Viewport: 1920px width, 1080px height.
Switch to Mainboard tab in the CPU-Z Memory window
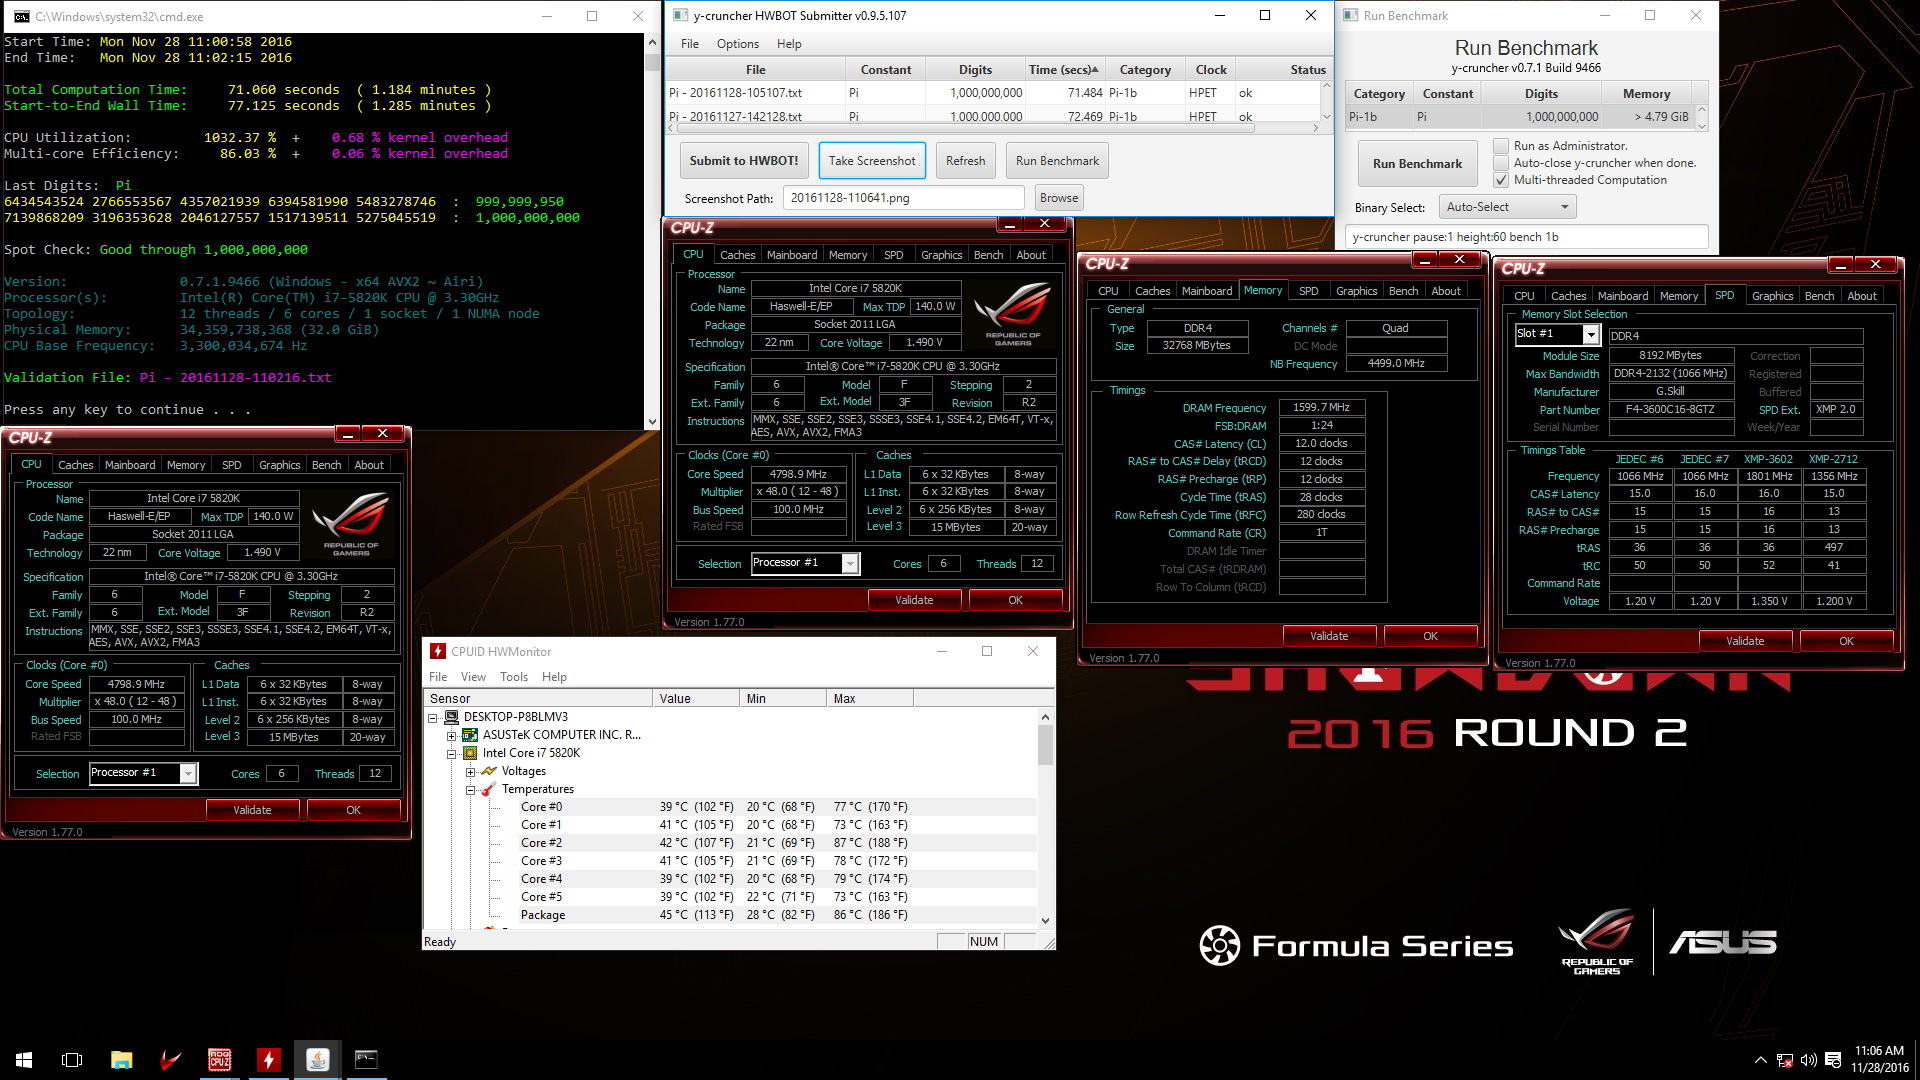(1207, 291)
